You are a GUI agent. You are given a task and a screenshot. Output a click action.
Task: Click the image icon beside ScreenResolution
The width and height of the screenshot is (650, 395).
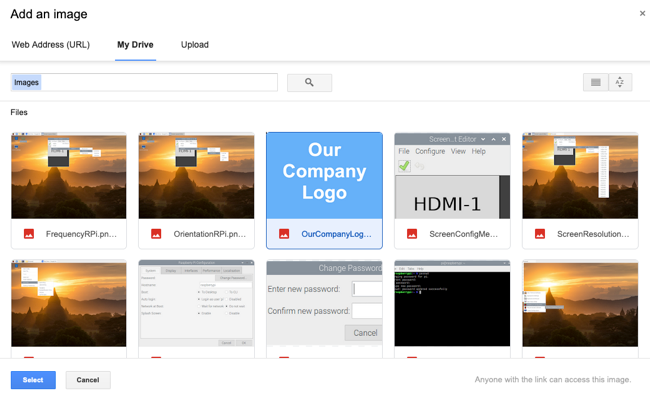click(x=540, y=234)
